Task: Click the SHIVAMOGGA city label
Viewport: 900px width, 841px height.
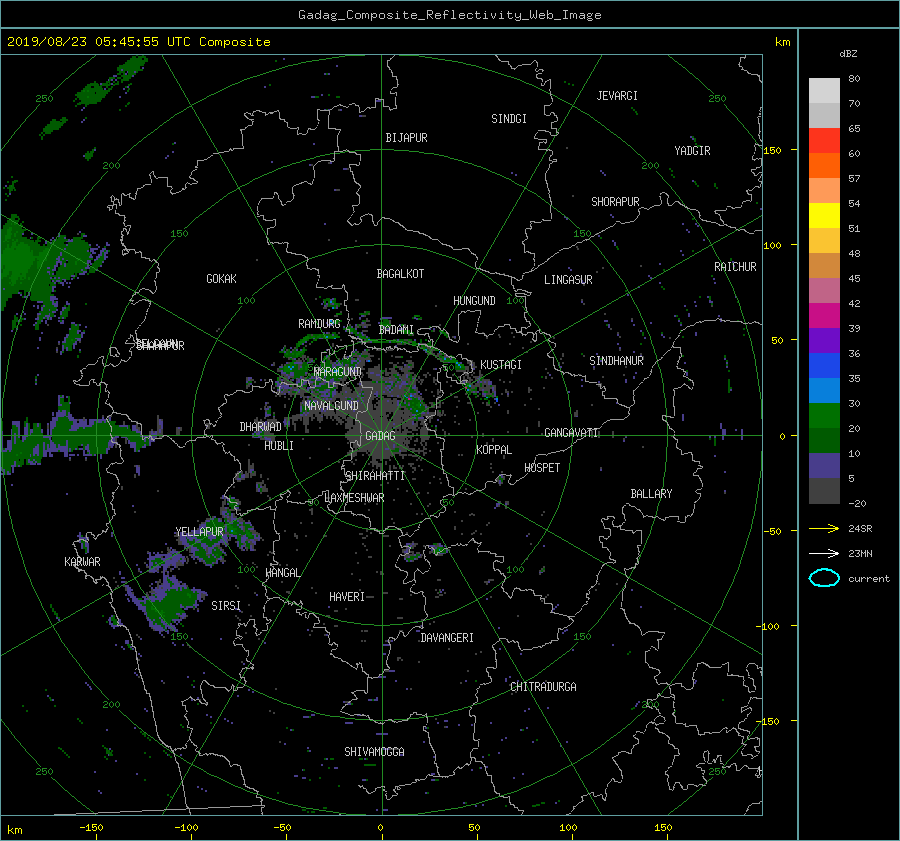Action: click(374, 751)
